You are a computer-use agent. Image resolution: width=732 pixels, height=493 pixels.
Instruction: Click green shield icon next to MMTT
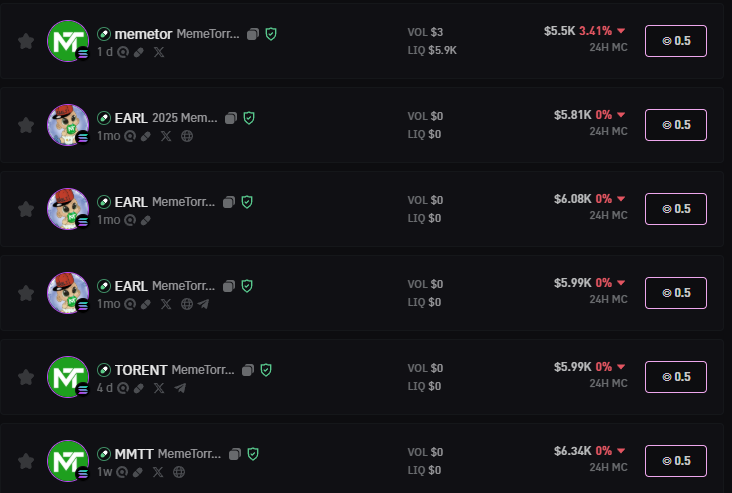(253, 454)
